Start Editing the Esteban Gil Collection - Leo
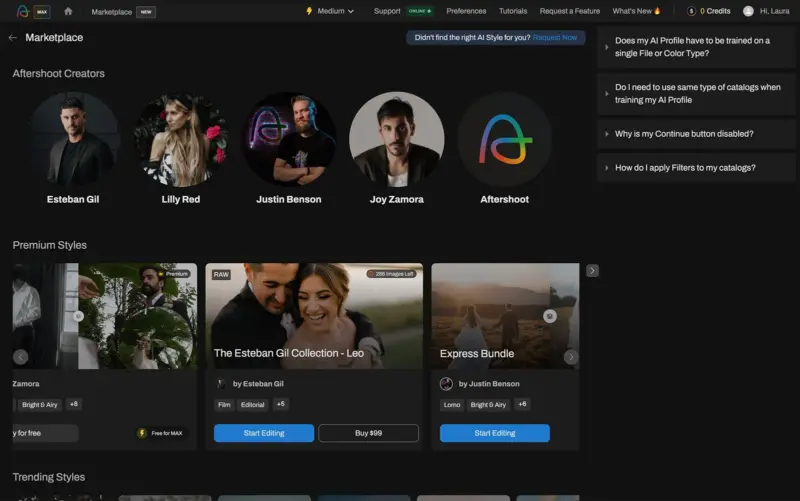Image resolution: width=800 pixels, height=501 pixels. click(x=263, y=433)
